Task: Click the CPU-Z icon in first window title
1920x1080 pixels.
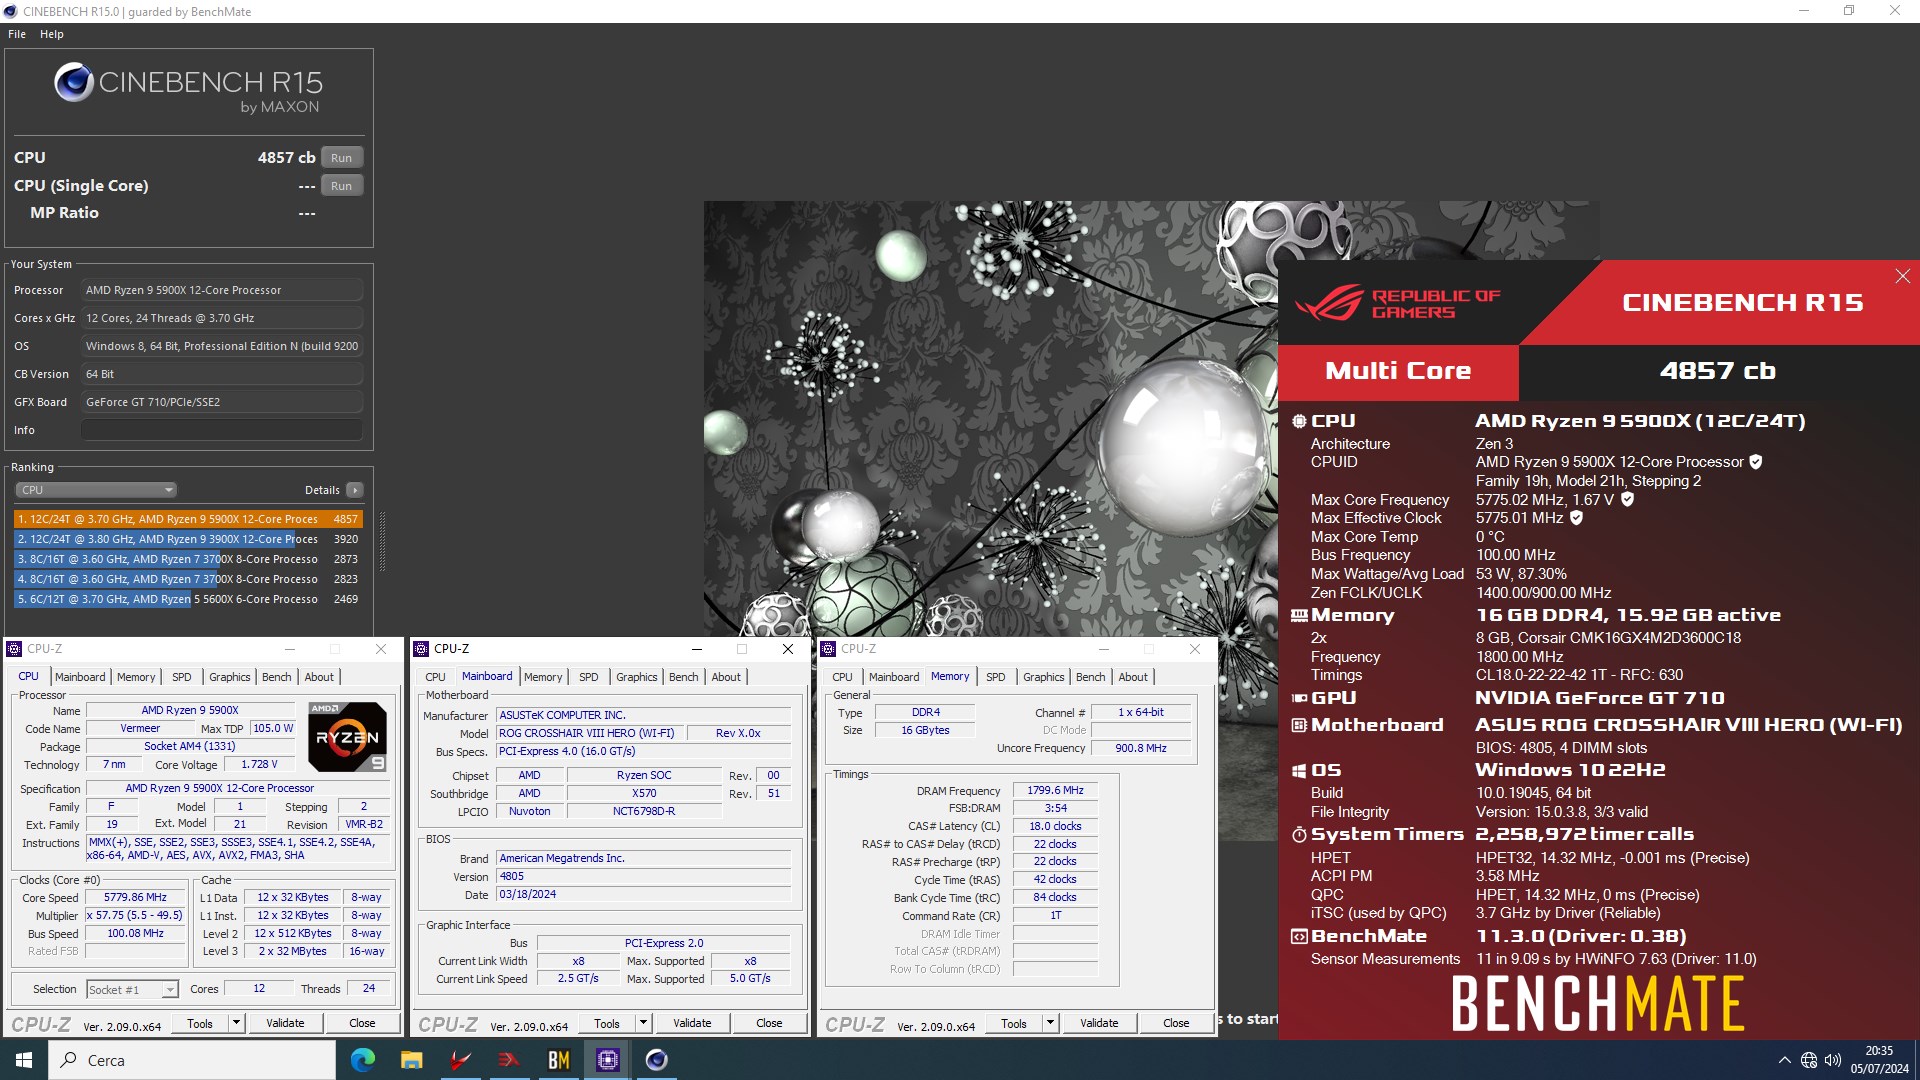Action: (x=14, y=649)
